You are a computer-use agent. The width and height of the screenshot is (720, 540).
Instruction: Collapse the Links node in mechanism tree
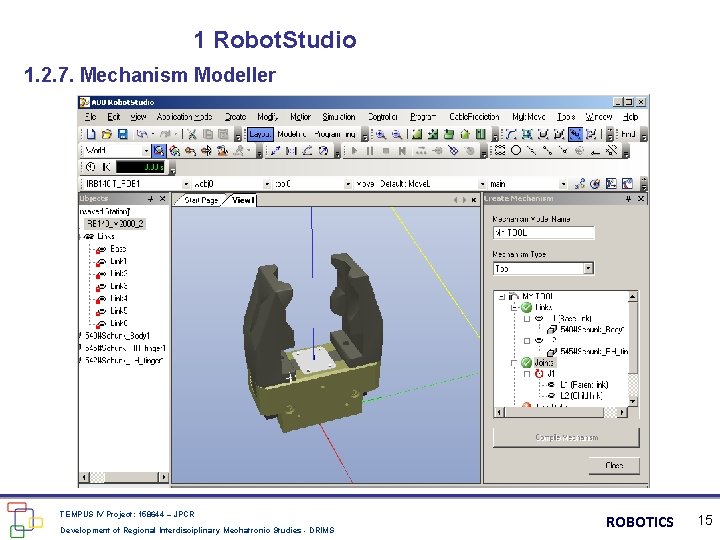tap(515, 307)
